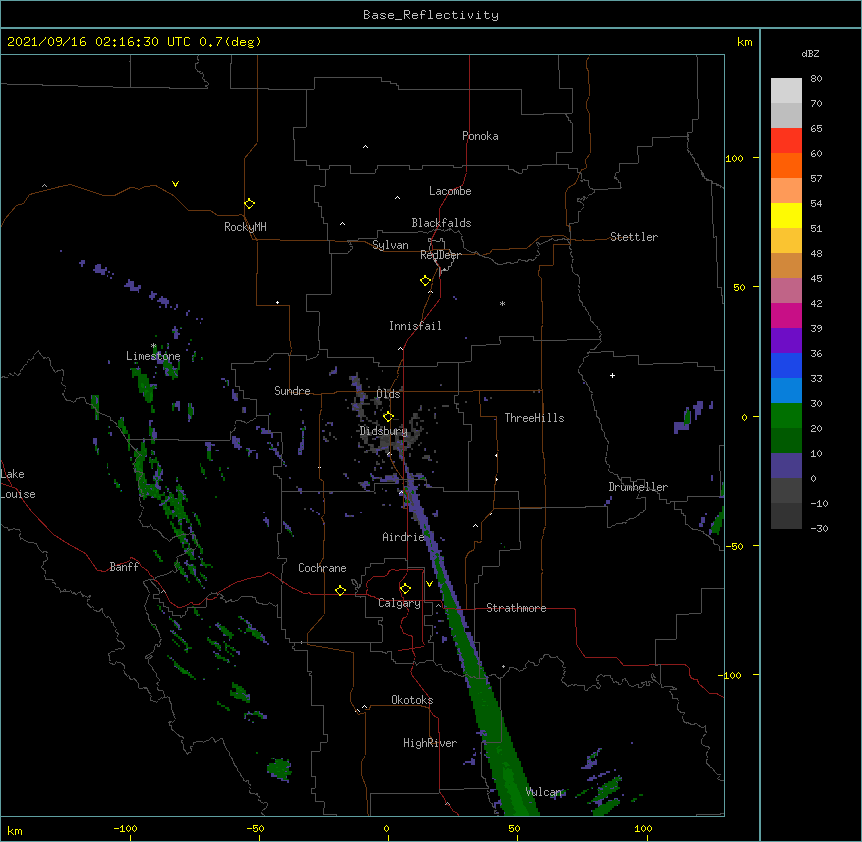Click the Olds town label
Screen dimensions: 862x842
click(388, 394)
